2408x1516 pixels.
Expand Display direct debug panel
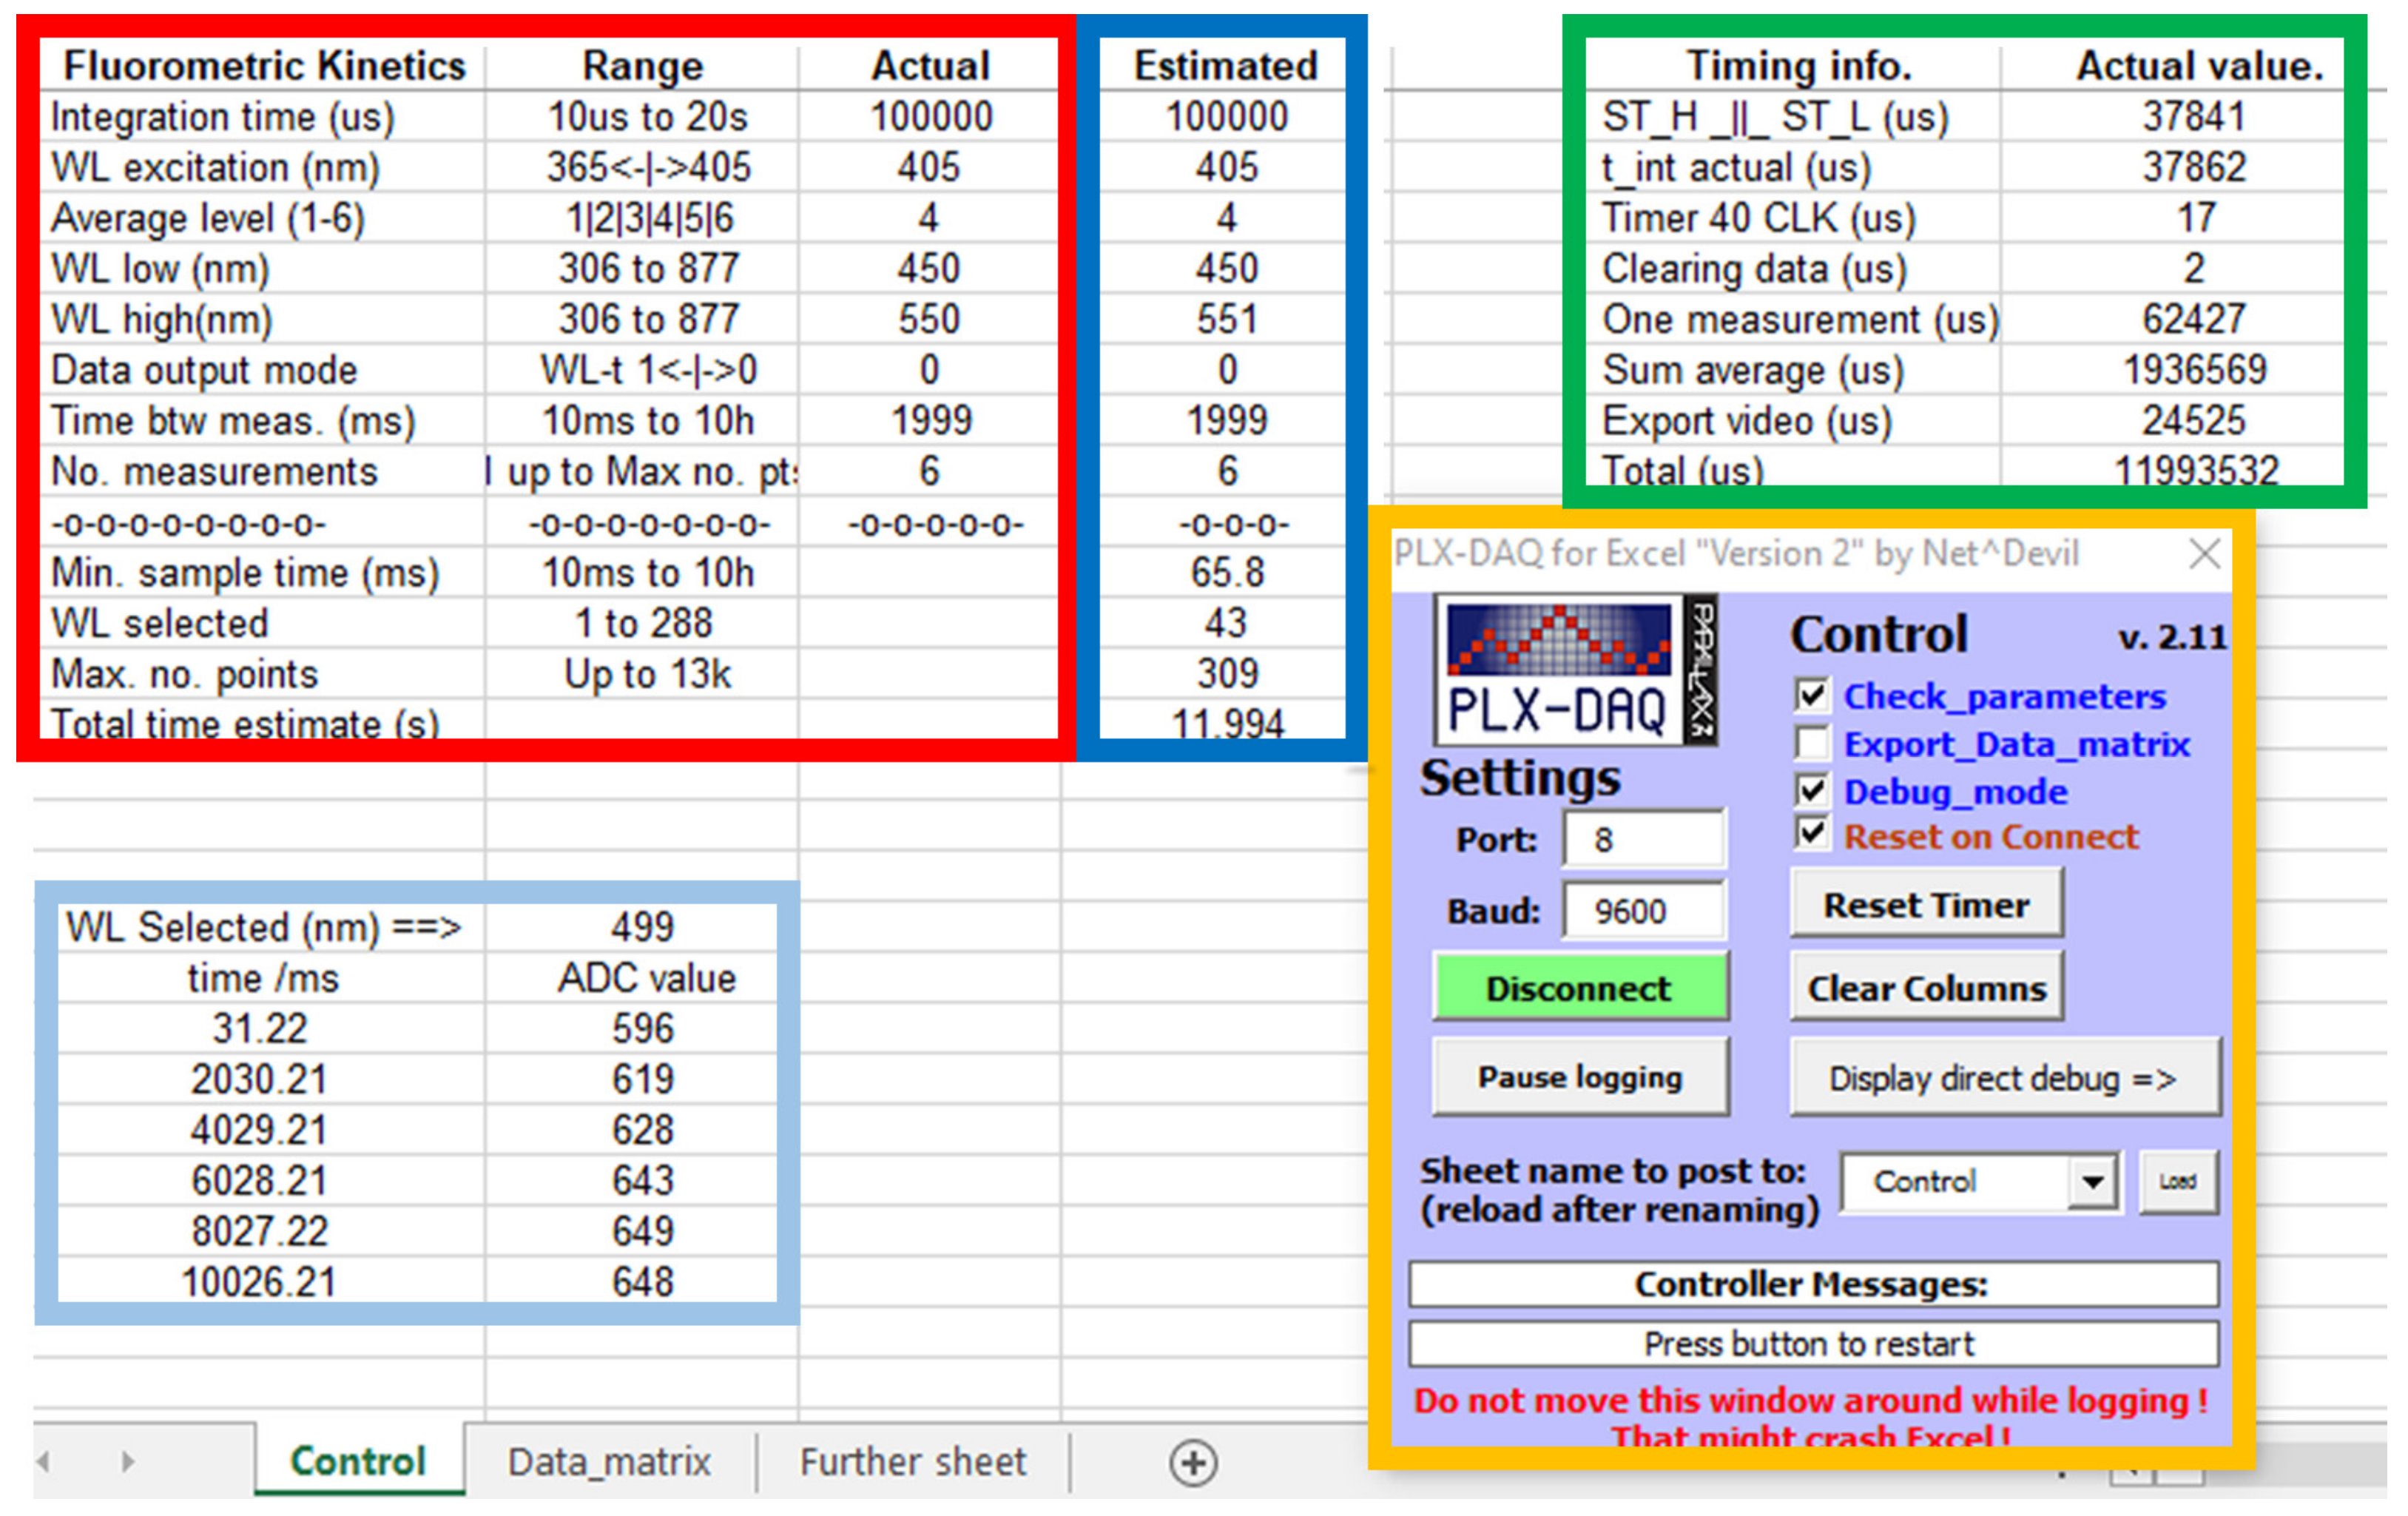[x=2003, y=1078]
